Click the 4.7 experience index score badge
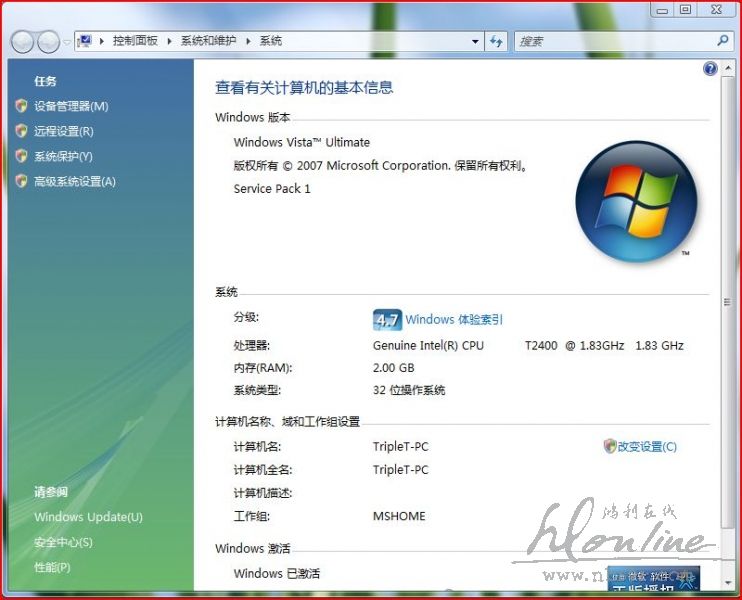The image size is (742, 600). pyautogui.click(x=387, y=320)
